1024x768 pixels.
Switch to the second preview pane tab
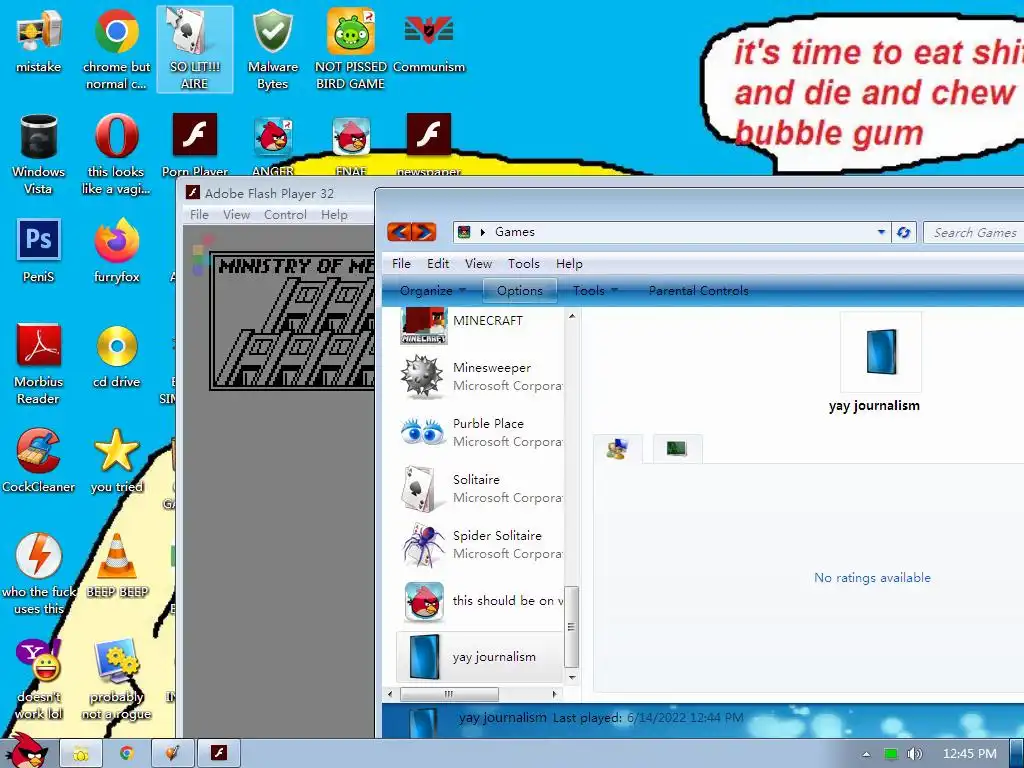tap(677, 449)
